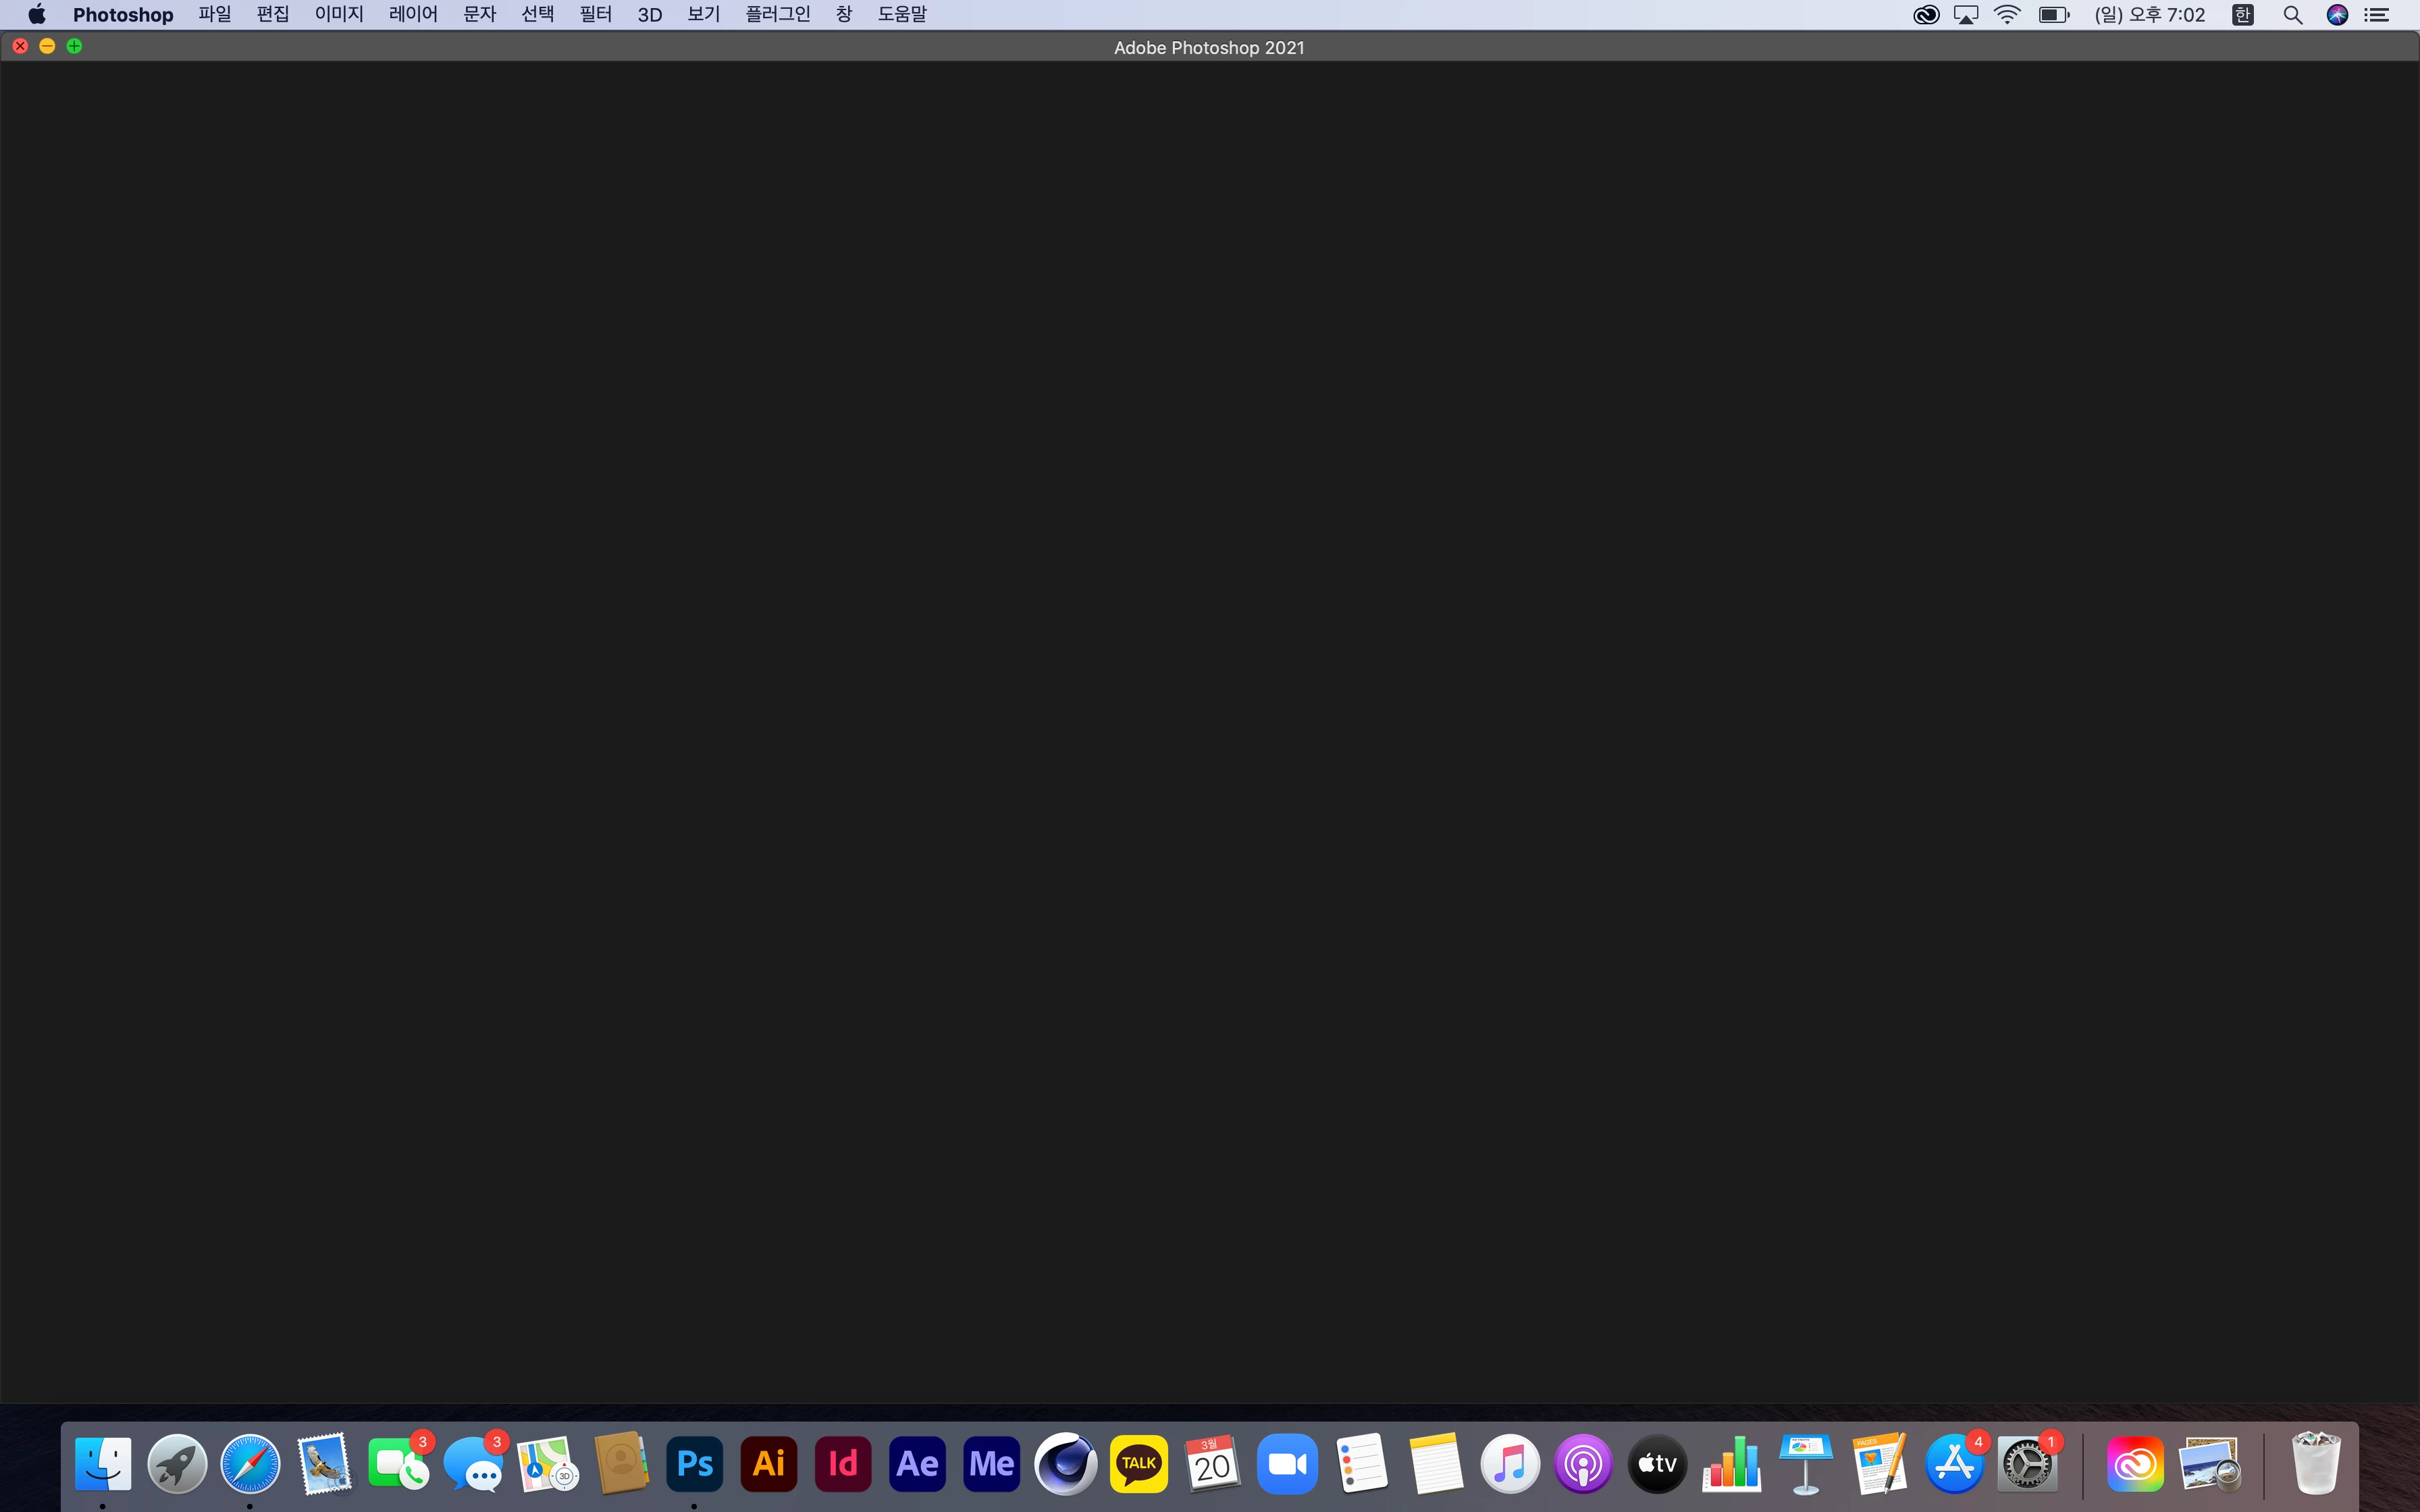The image size is (2420, 1512).
Task: Open System Preferences from the Dock
Action: [2027, 1464]
